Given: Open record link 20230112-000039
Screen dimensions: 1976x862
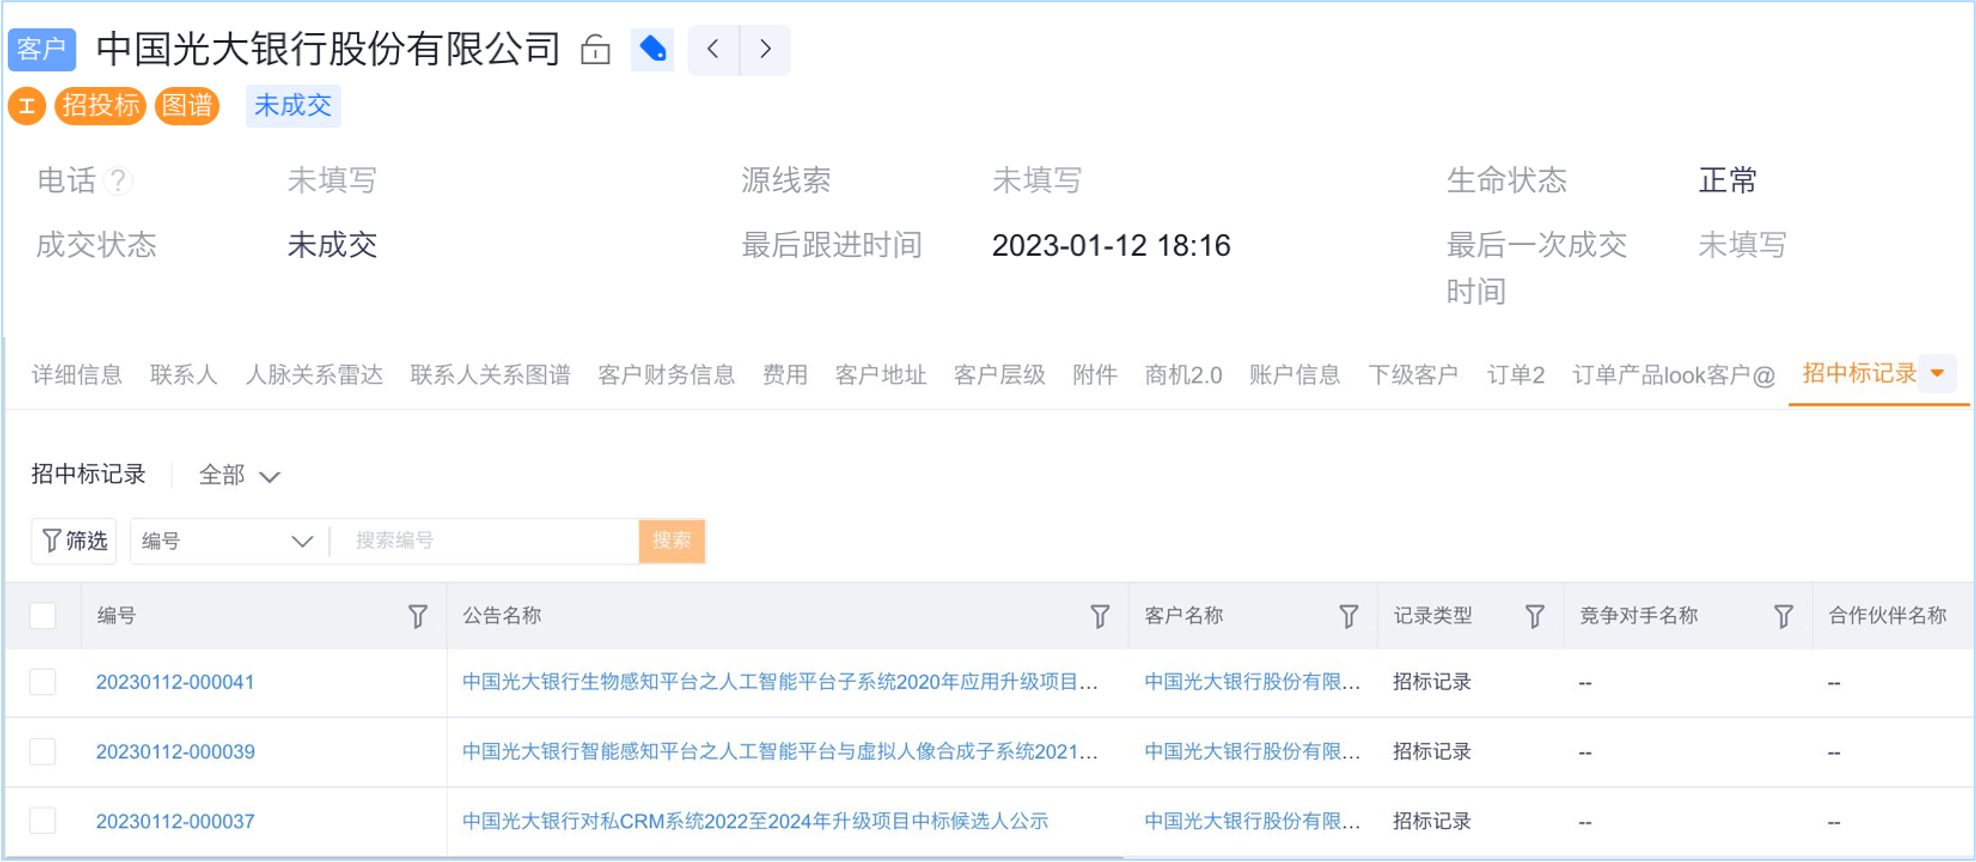Looking at the screenshot, I should tap(175, 752).
